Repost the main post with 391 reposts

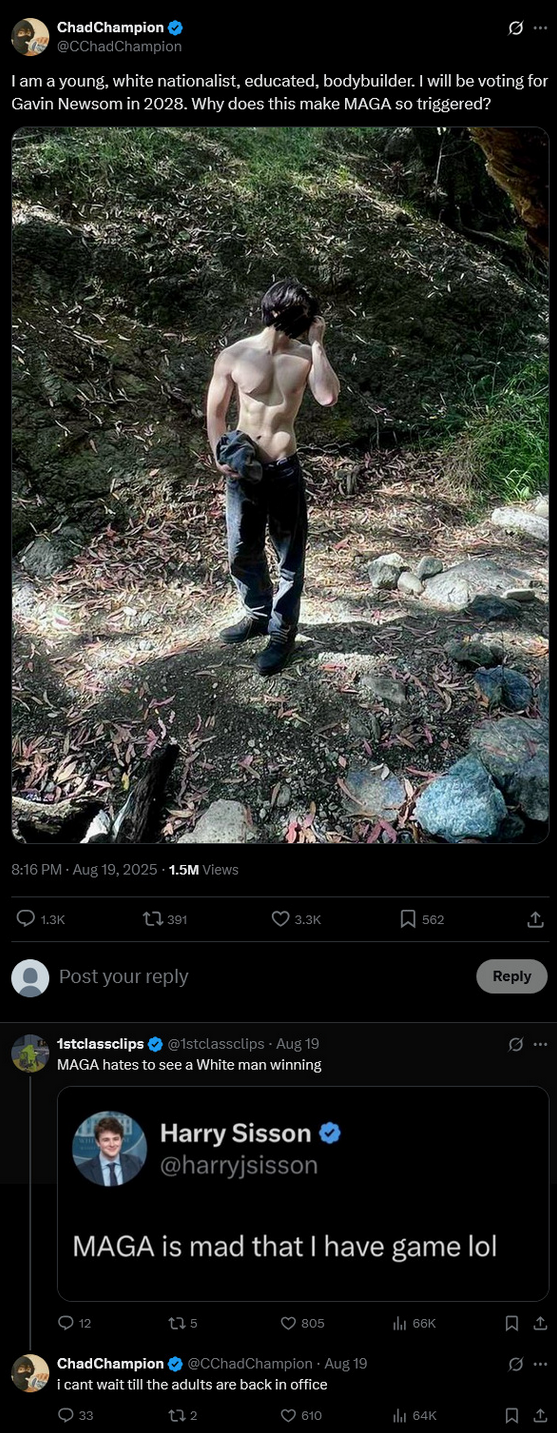(x=165, y=919)
